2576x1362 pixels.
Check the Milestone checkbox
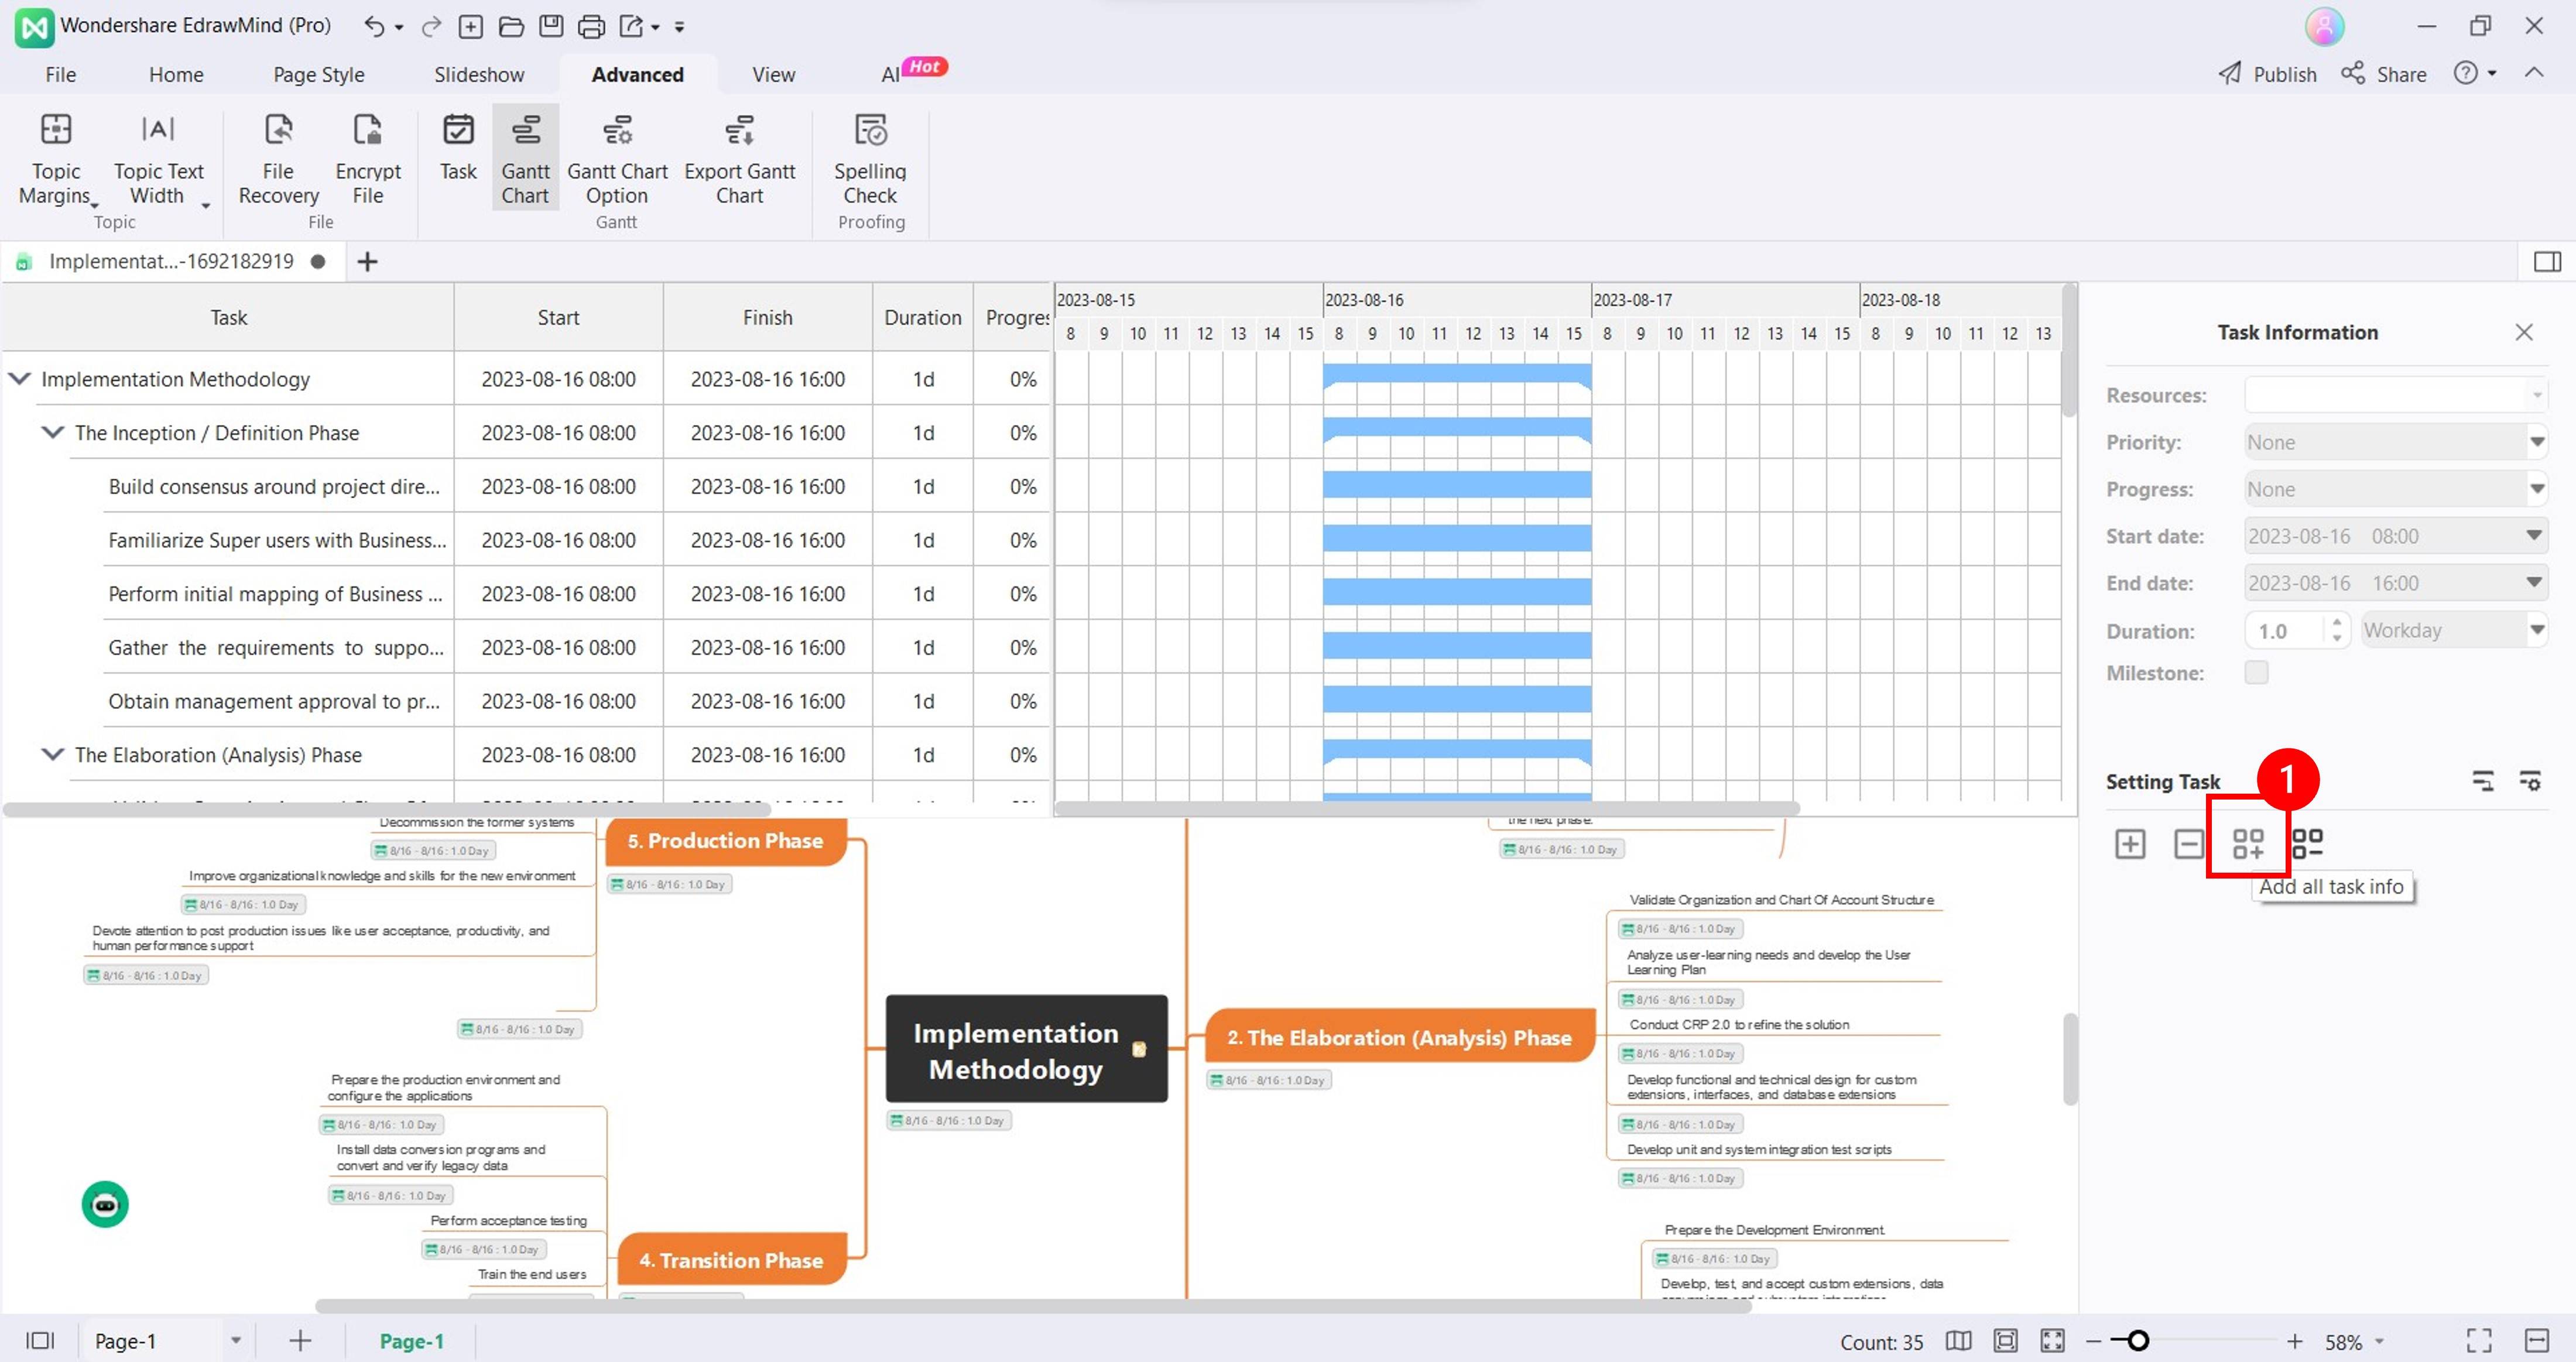click(2256, 672)
